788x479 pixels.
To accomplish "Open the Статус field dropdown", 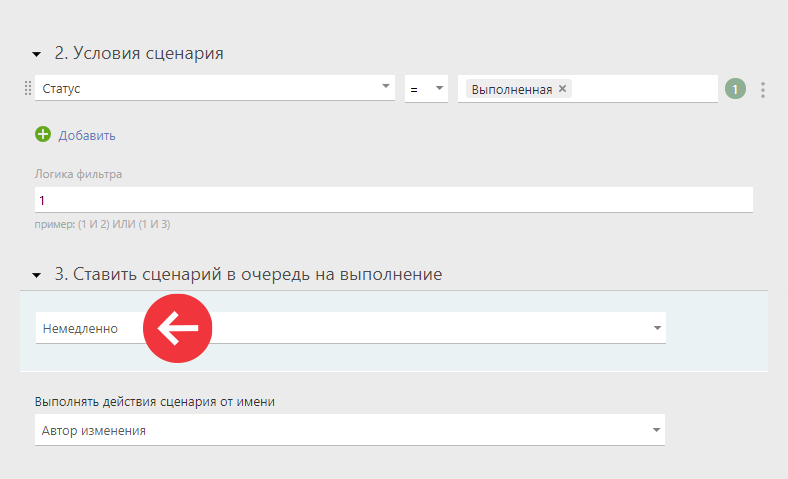I will coord(215,88).
